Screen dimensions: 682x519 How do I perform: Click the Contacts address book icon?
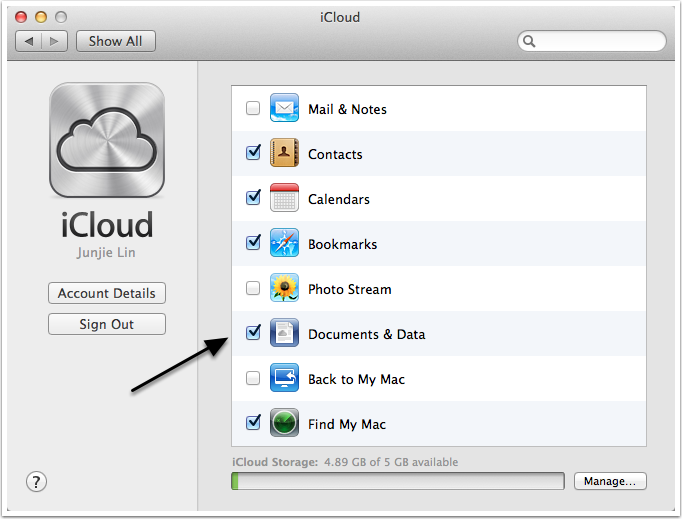(x=284, y=153)
